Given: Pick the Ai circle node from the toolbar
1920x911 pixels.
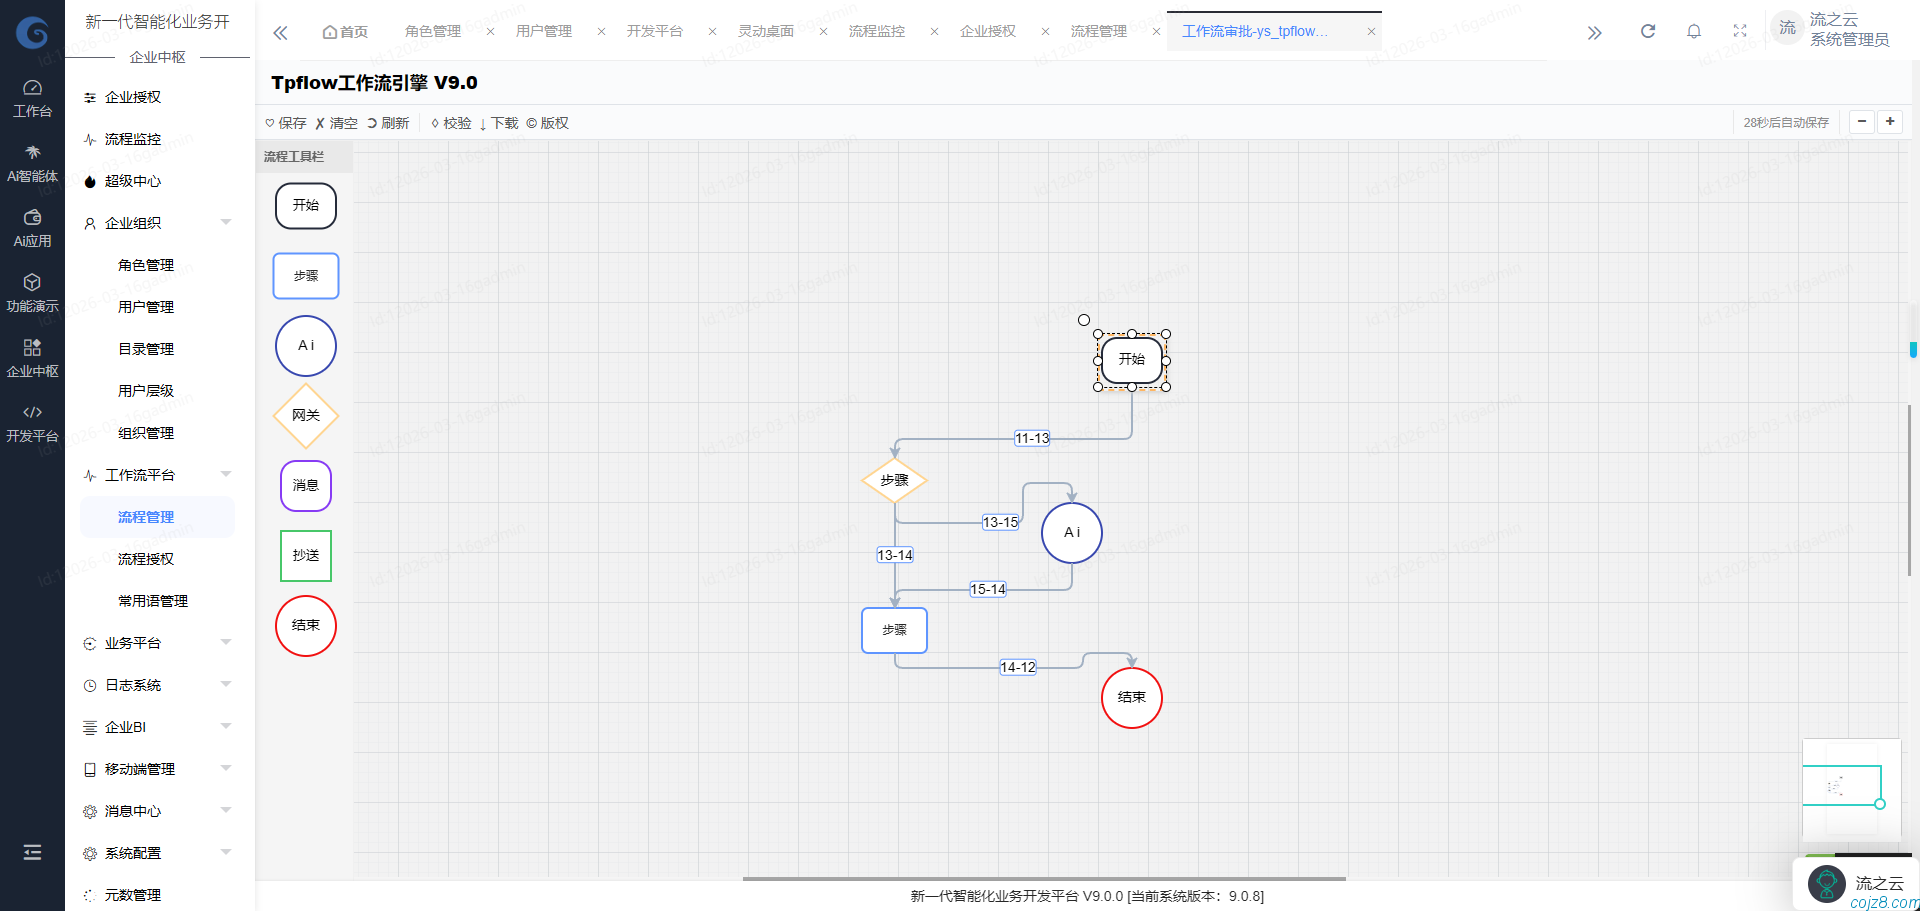Looking at the screenshot, I should pyautogui.click(x=305, y=346).
